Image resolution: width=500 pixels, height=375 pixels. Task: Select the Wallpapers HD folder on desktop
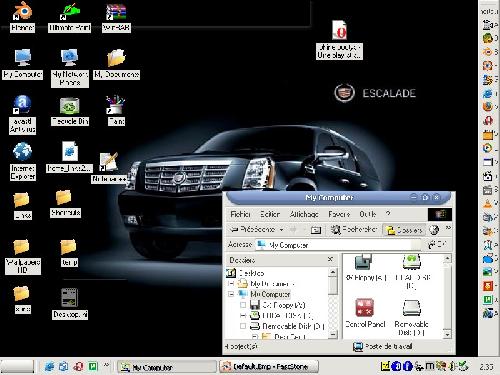tap(22, 257)
